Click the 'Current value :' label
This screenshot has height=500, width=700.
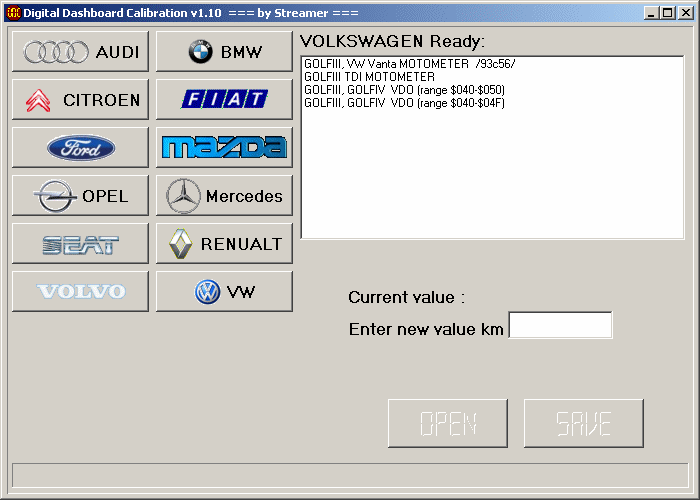coord(407,297)
